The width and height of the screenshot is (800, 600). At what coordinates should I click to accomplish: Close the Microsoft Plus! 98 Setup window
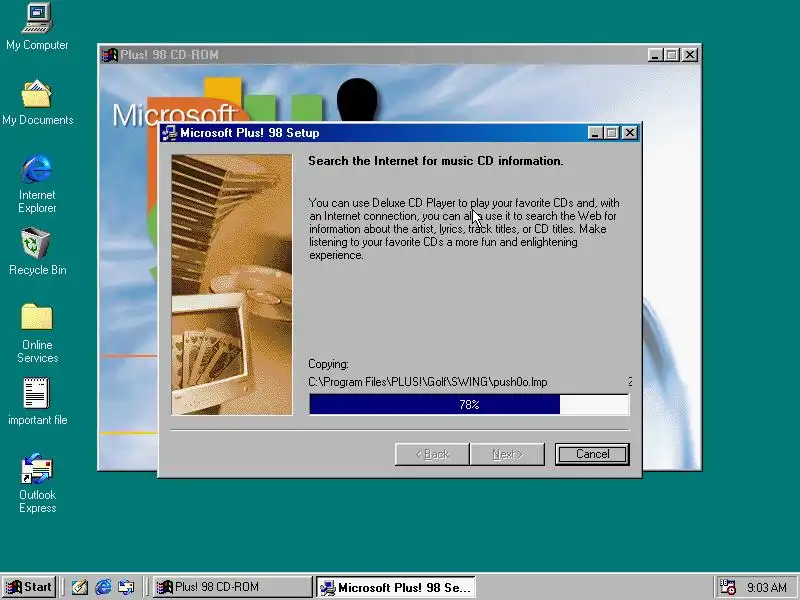point(630,133)
